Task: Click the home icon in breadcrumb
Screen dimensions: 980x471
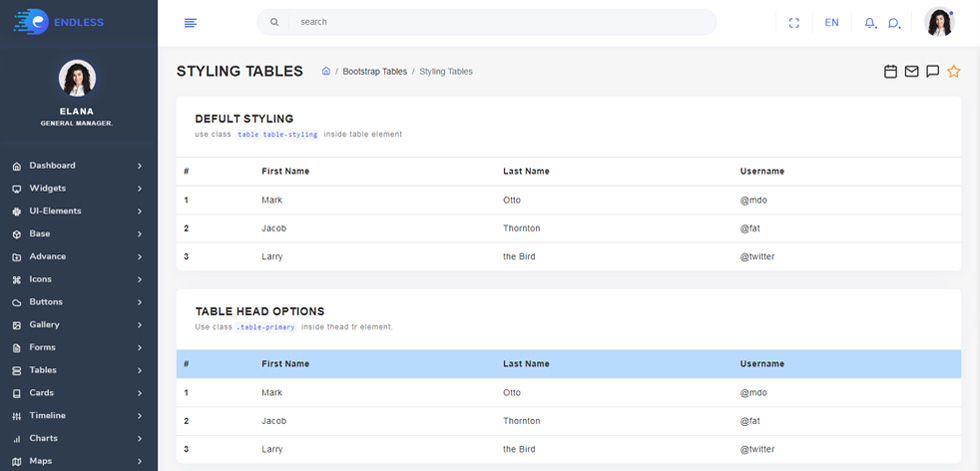Action: pyautogui.click(x=326, y=71)
